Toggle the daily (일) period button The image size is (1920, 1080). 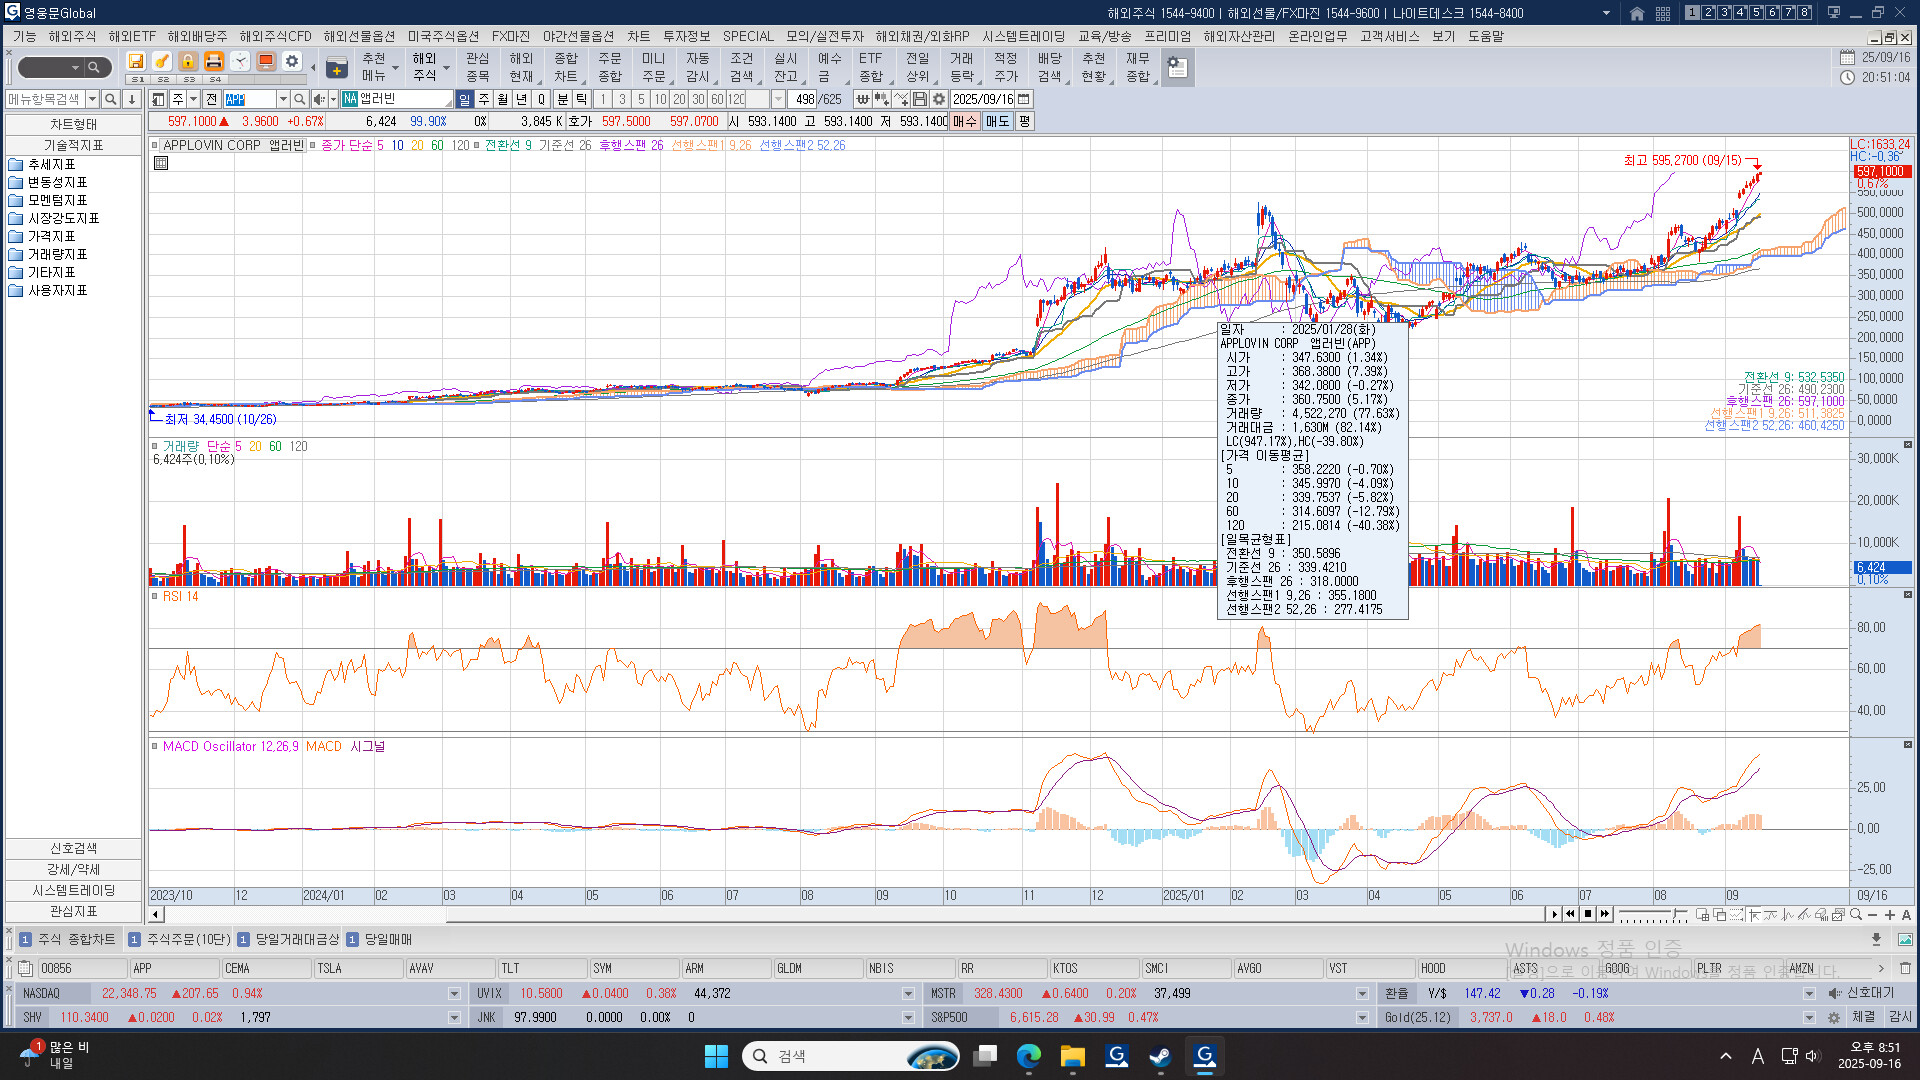click(x=465, y=99)
